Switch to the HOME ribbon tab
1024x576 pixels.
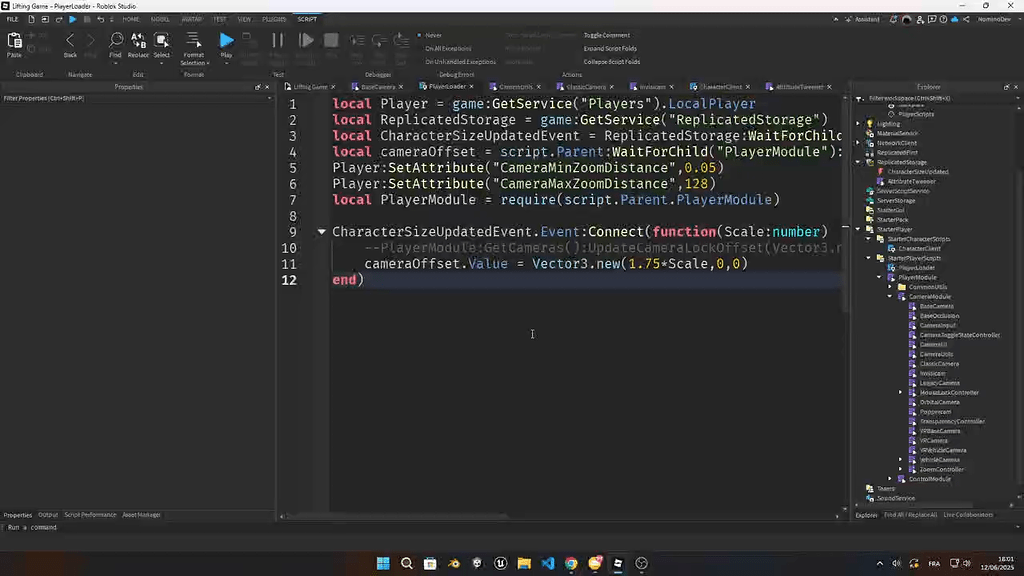(131, 20)
